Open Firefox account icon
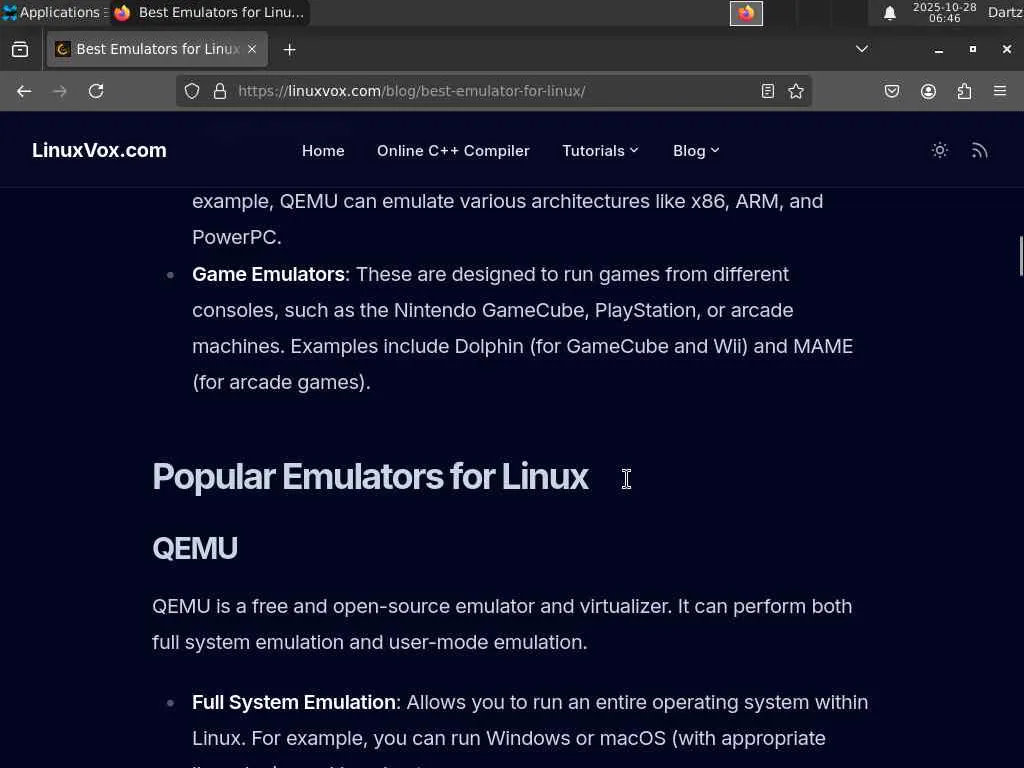1024x768 pixels. click(928, 91)
